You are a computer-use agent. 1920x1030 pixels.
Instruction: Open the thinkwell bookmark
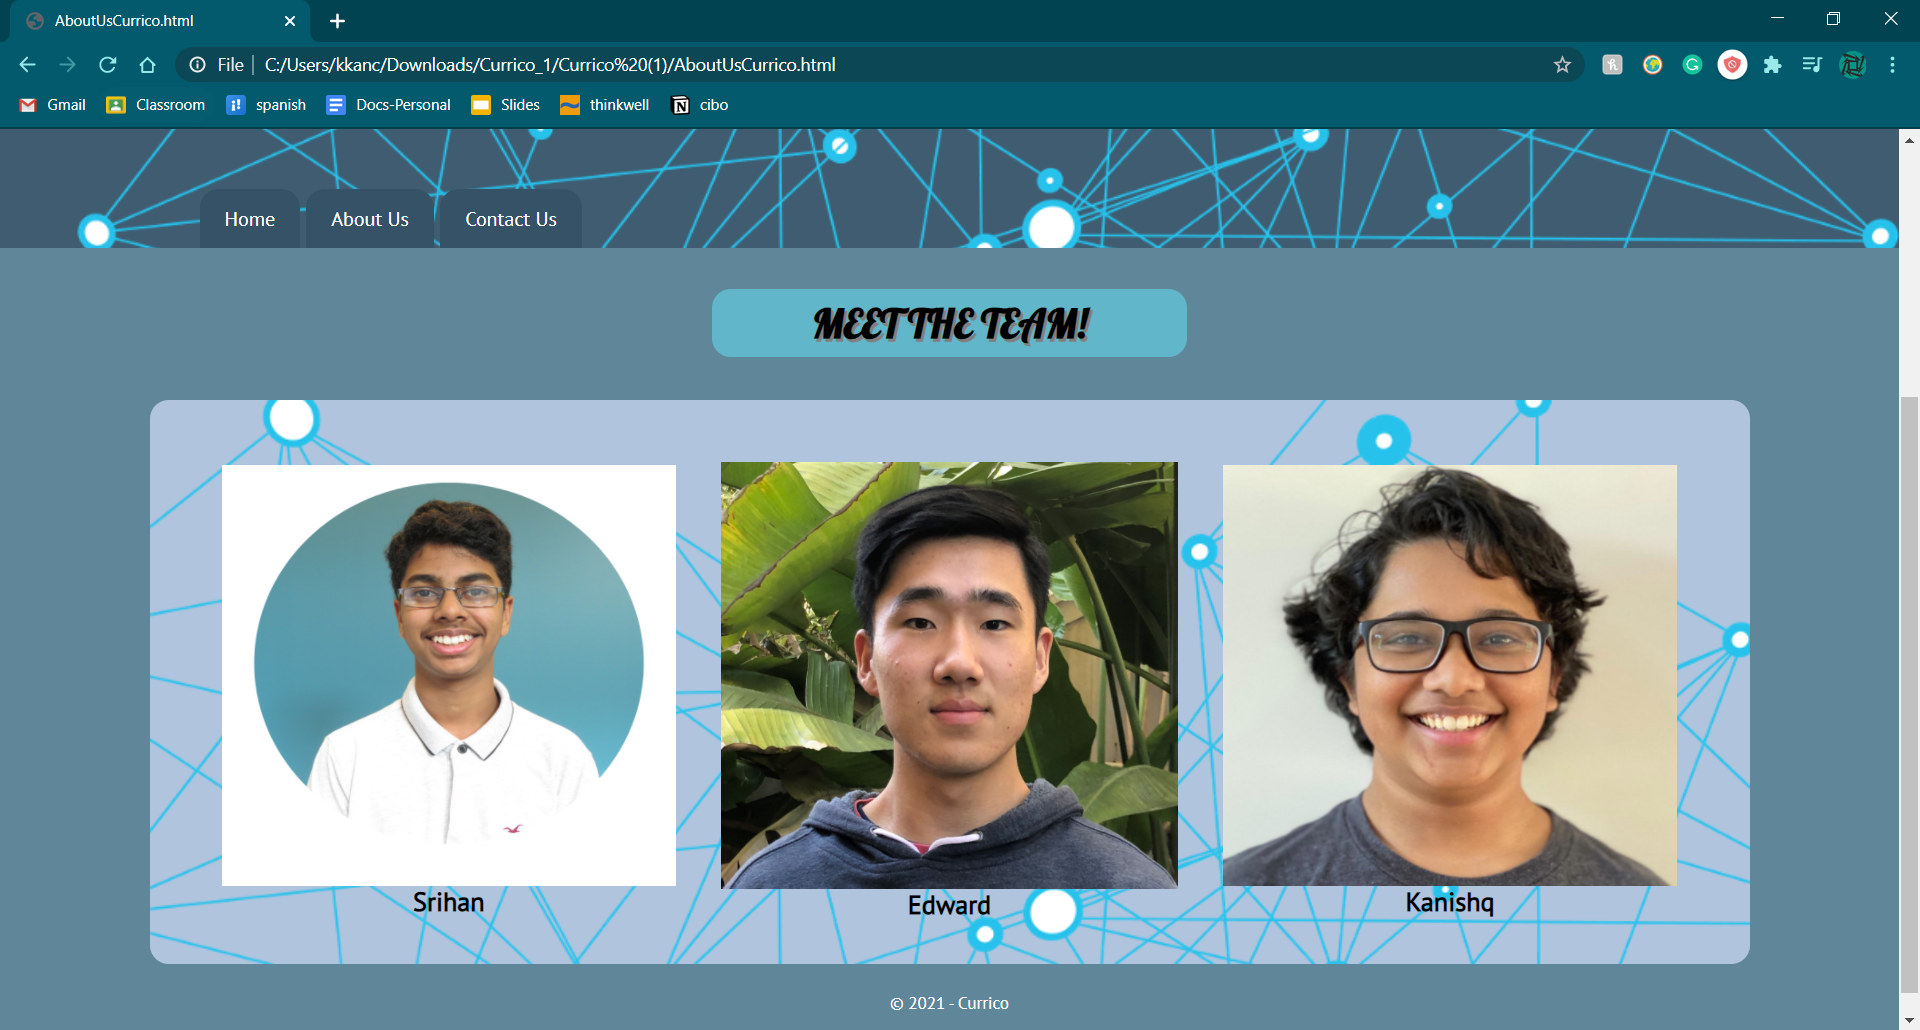coord(605,105)
